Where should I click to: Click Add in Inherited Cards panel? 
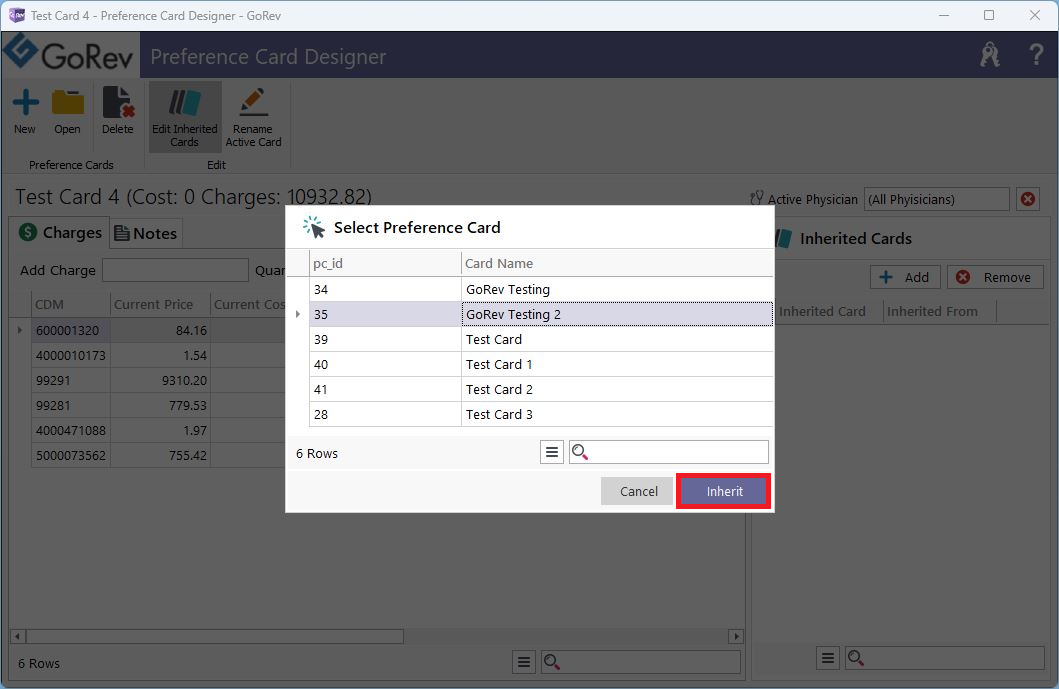click(905, 278)
